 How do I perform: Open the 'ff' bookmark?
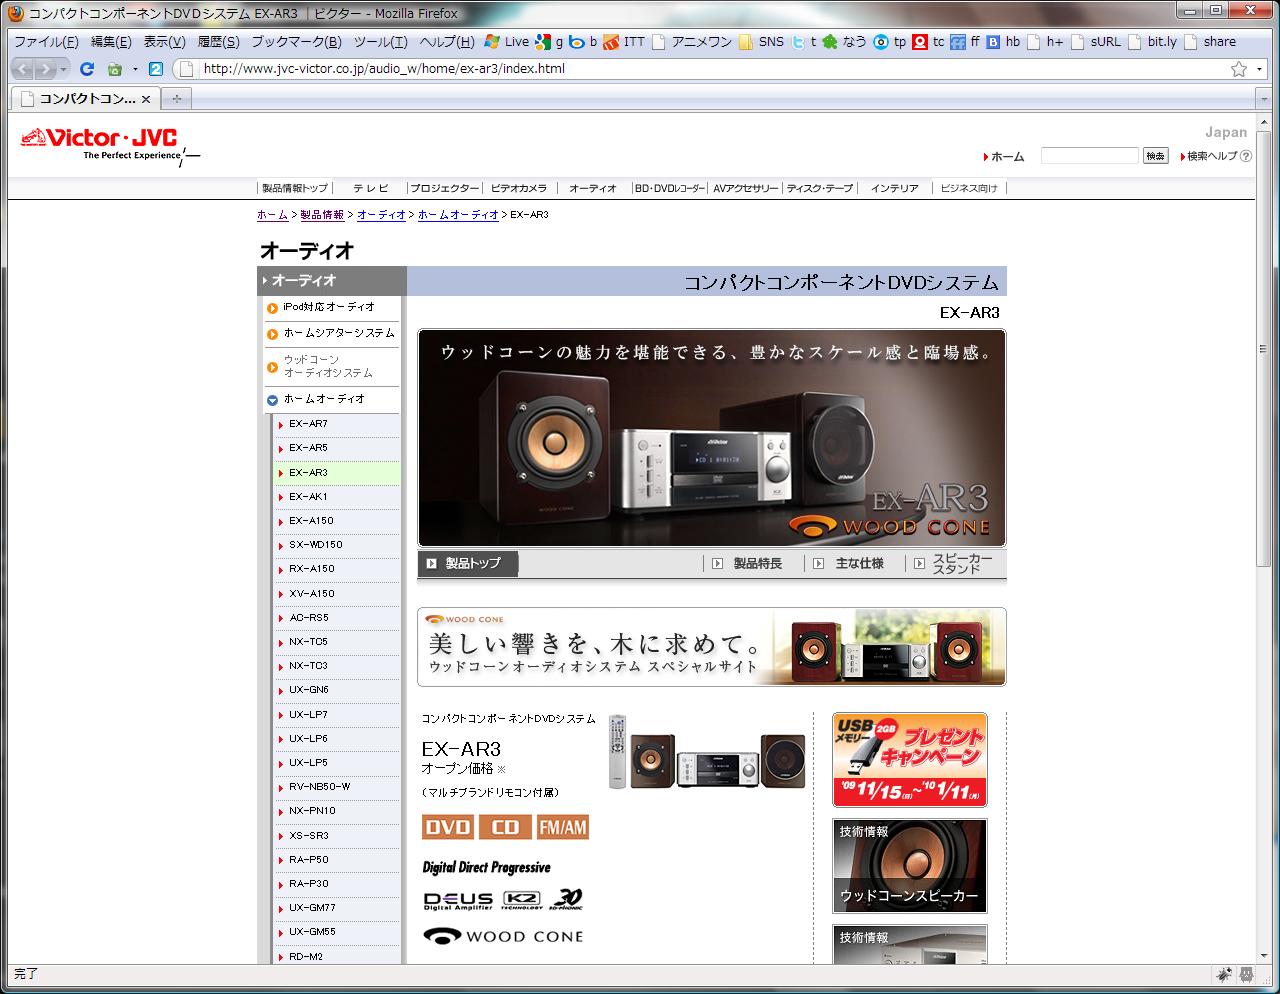966,42
